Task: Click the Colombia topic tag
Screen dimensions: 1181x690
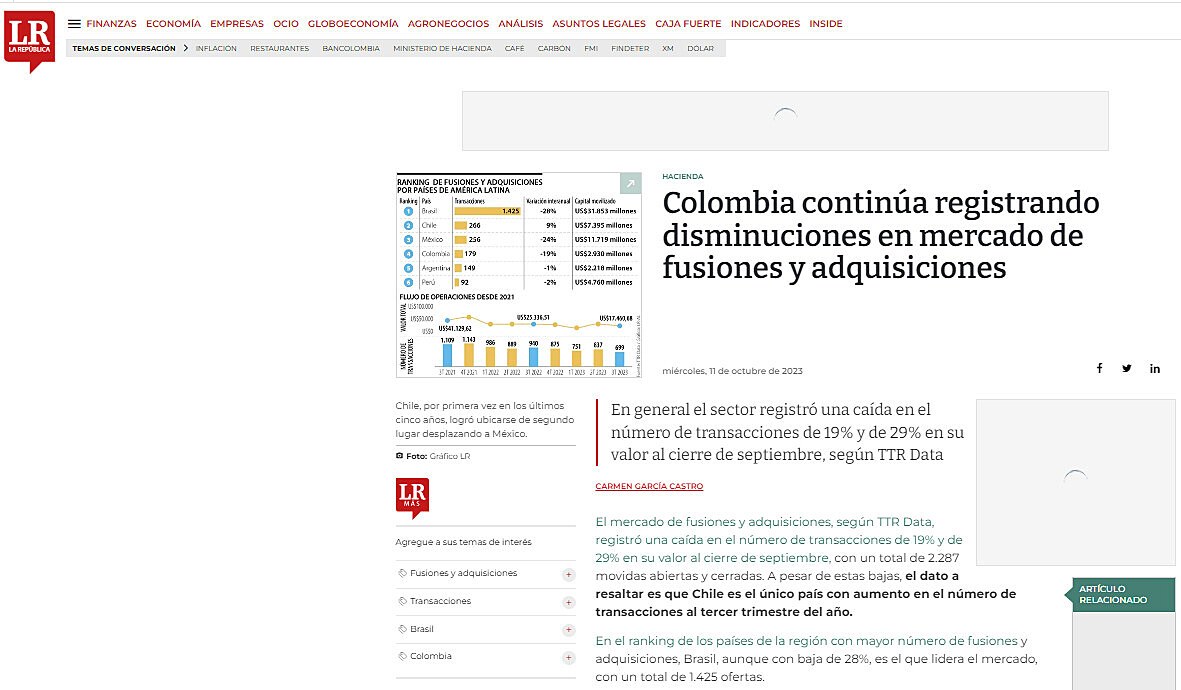Action: click(431, 656)
